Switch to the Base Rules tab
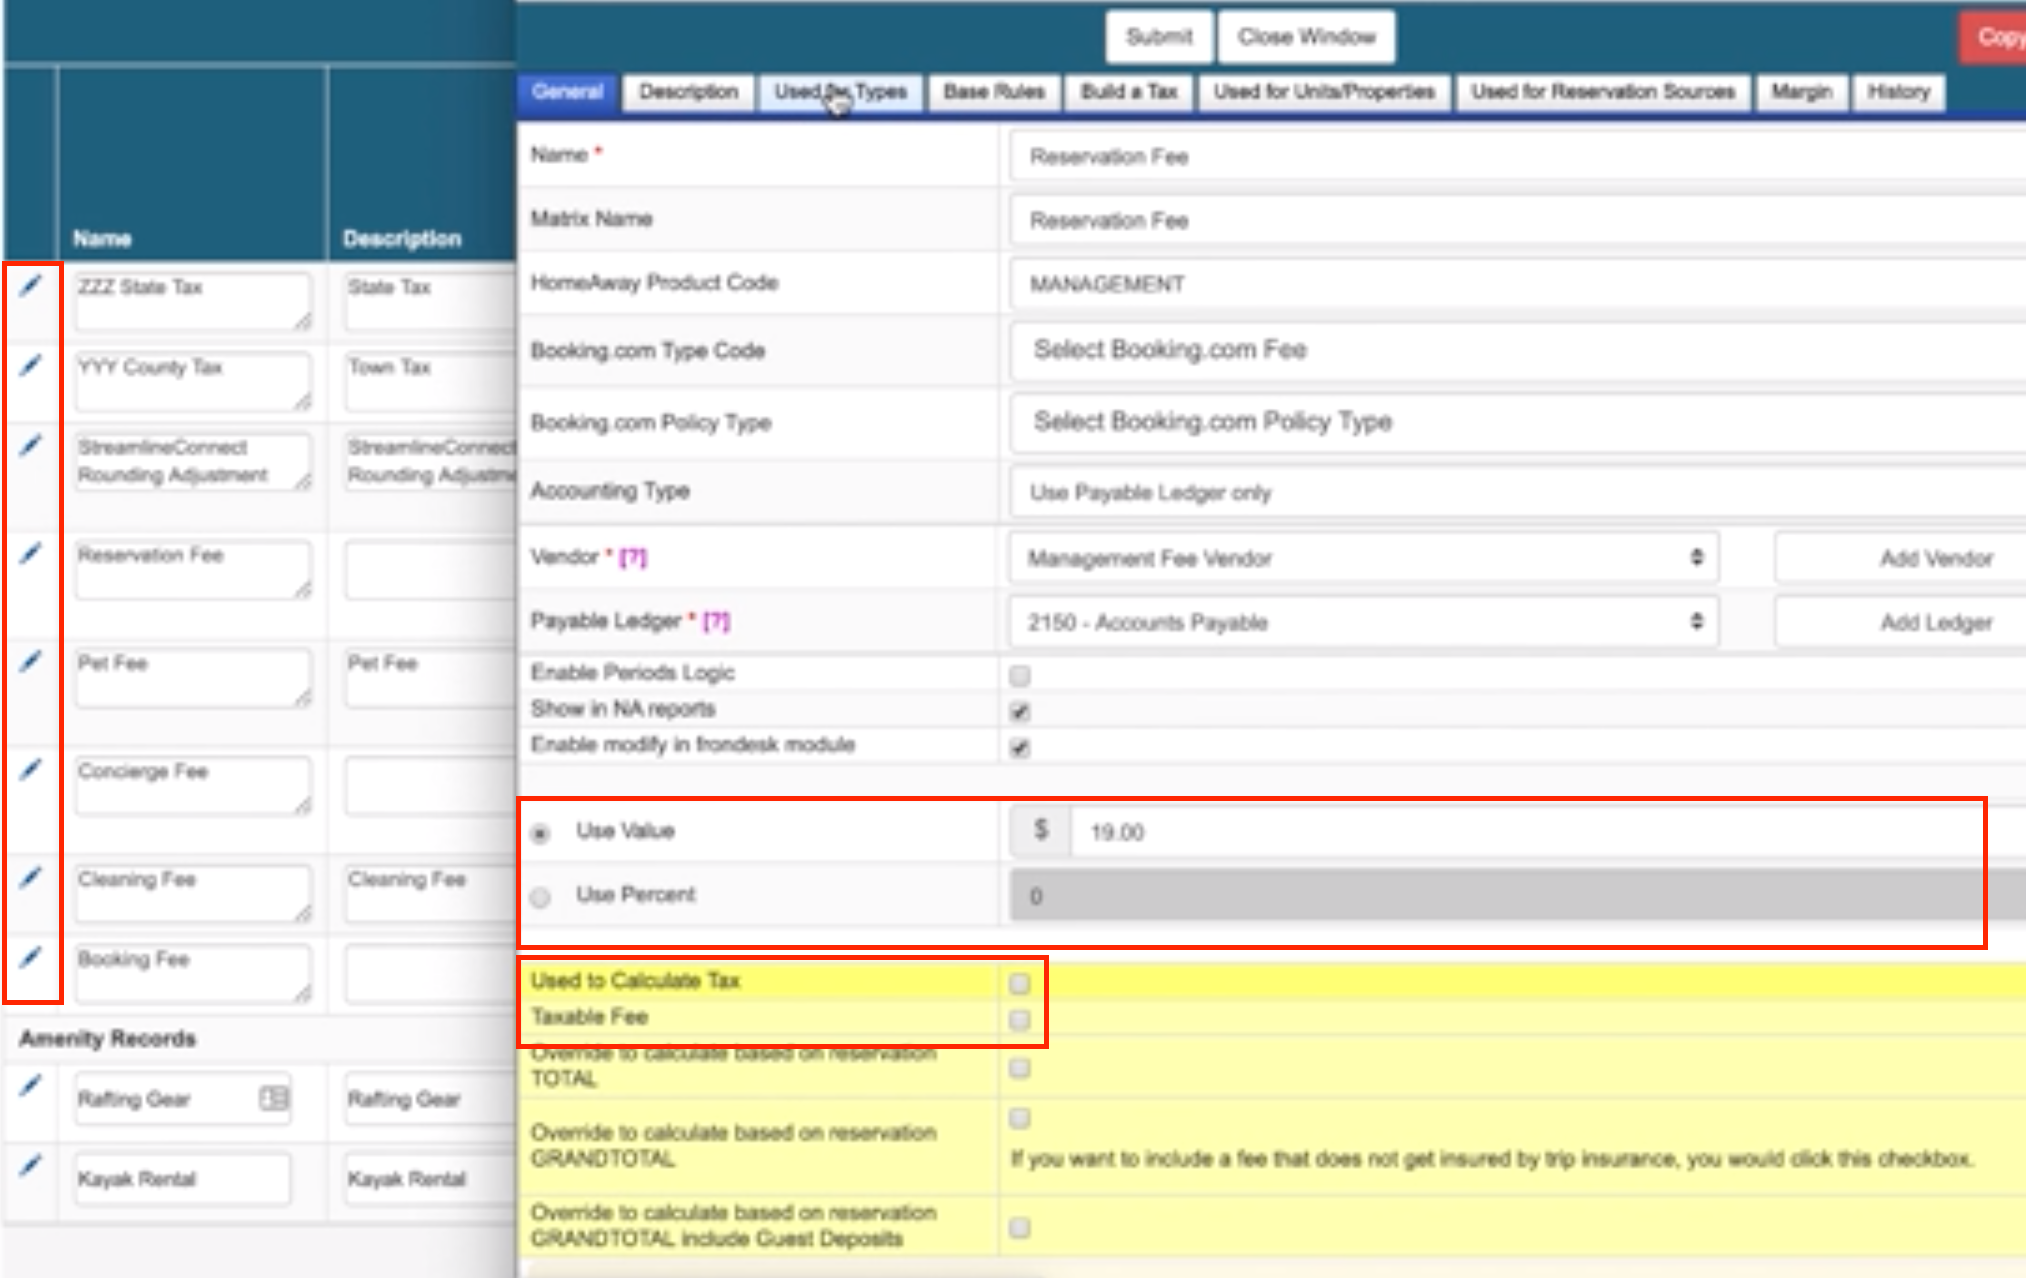 (x=993, y=92)
